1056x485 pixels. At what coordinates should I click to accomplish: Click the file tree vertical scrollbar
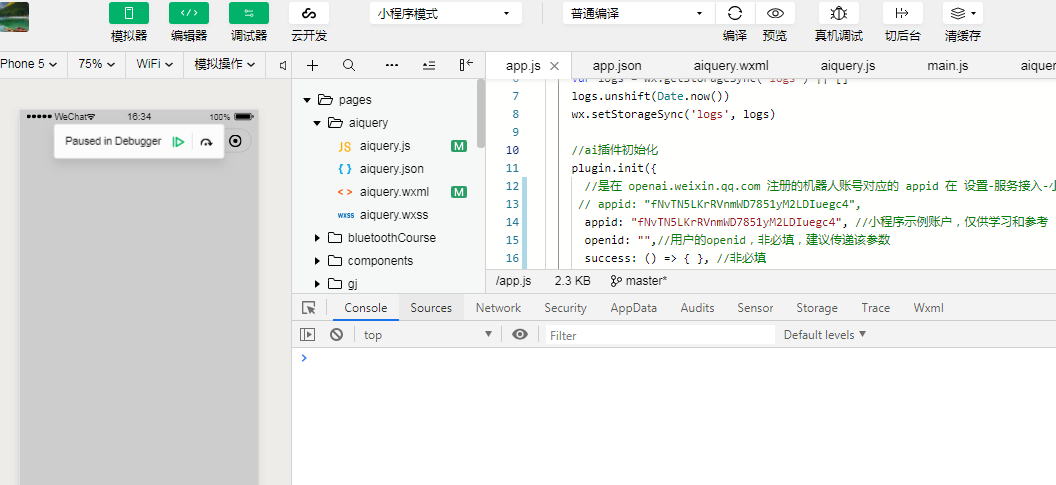click(480, 113)
